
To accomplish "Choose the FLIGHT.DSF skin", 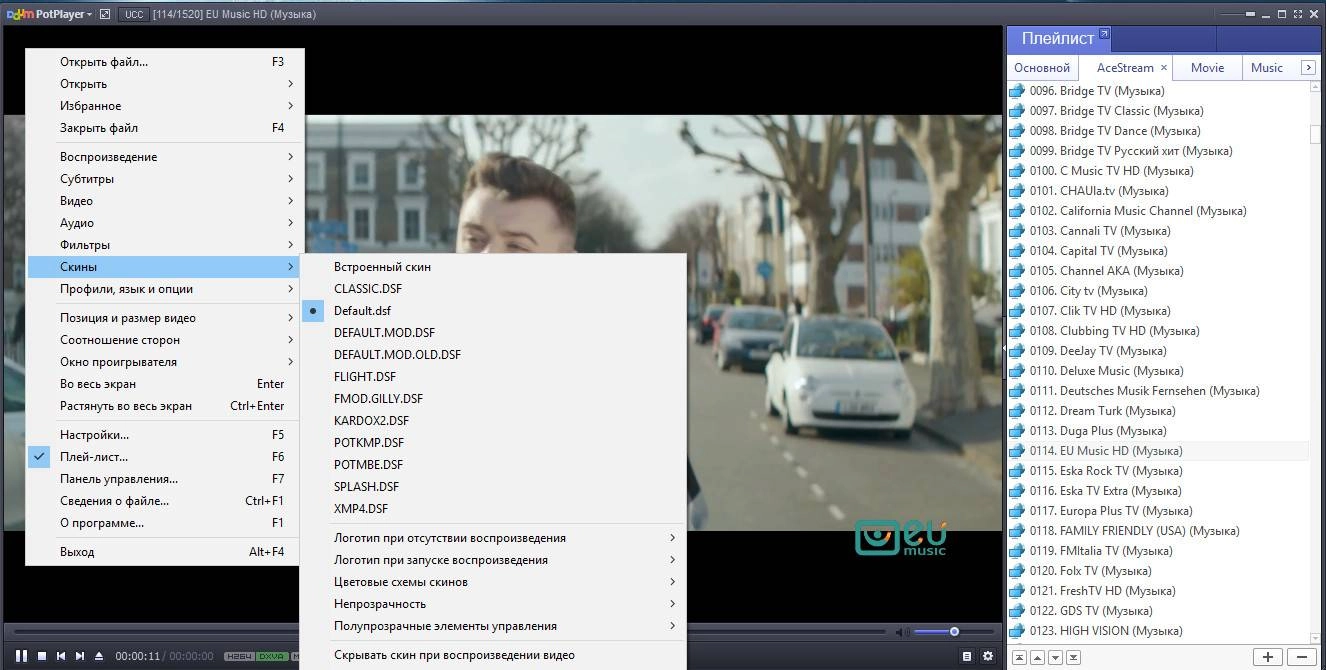I will point(494,377).
